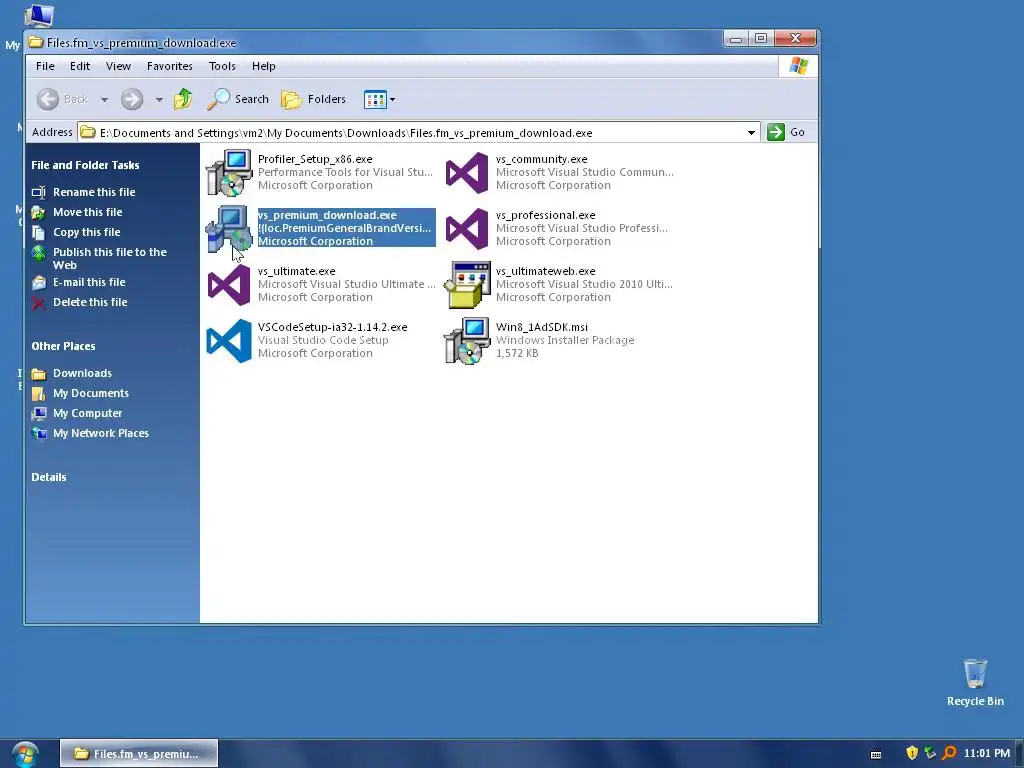Open the Search magnifier tool

(x=238, y=99)
